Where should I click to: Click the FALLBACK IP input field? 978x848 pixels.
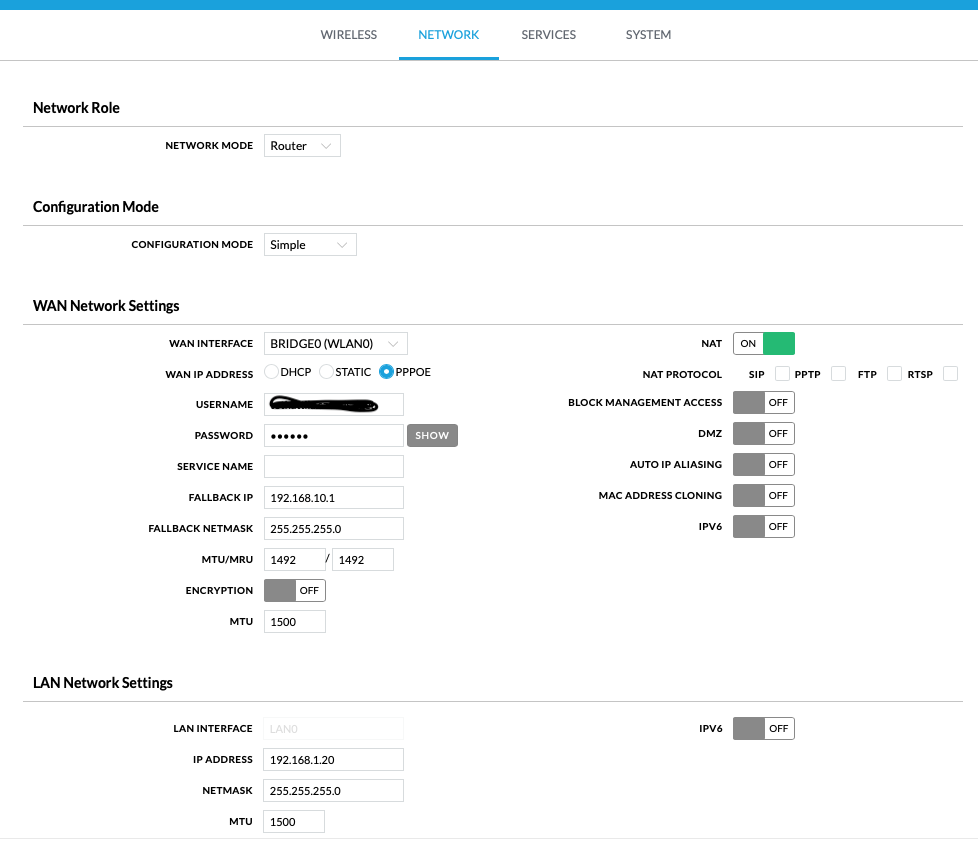click(333, 497)
